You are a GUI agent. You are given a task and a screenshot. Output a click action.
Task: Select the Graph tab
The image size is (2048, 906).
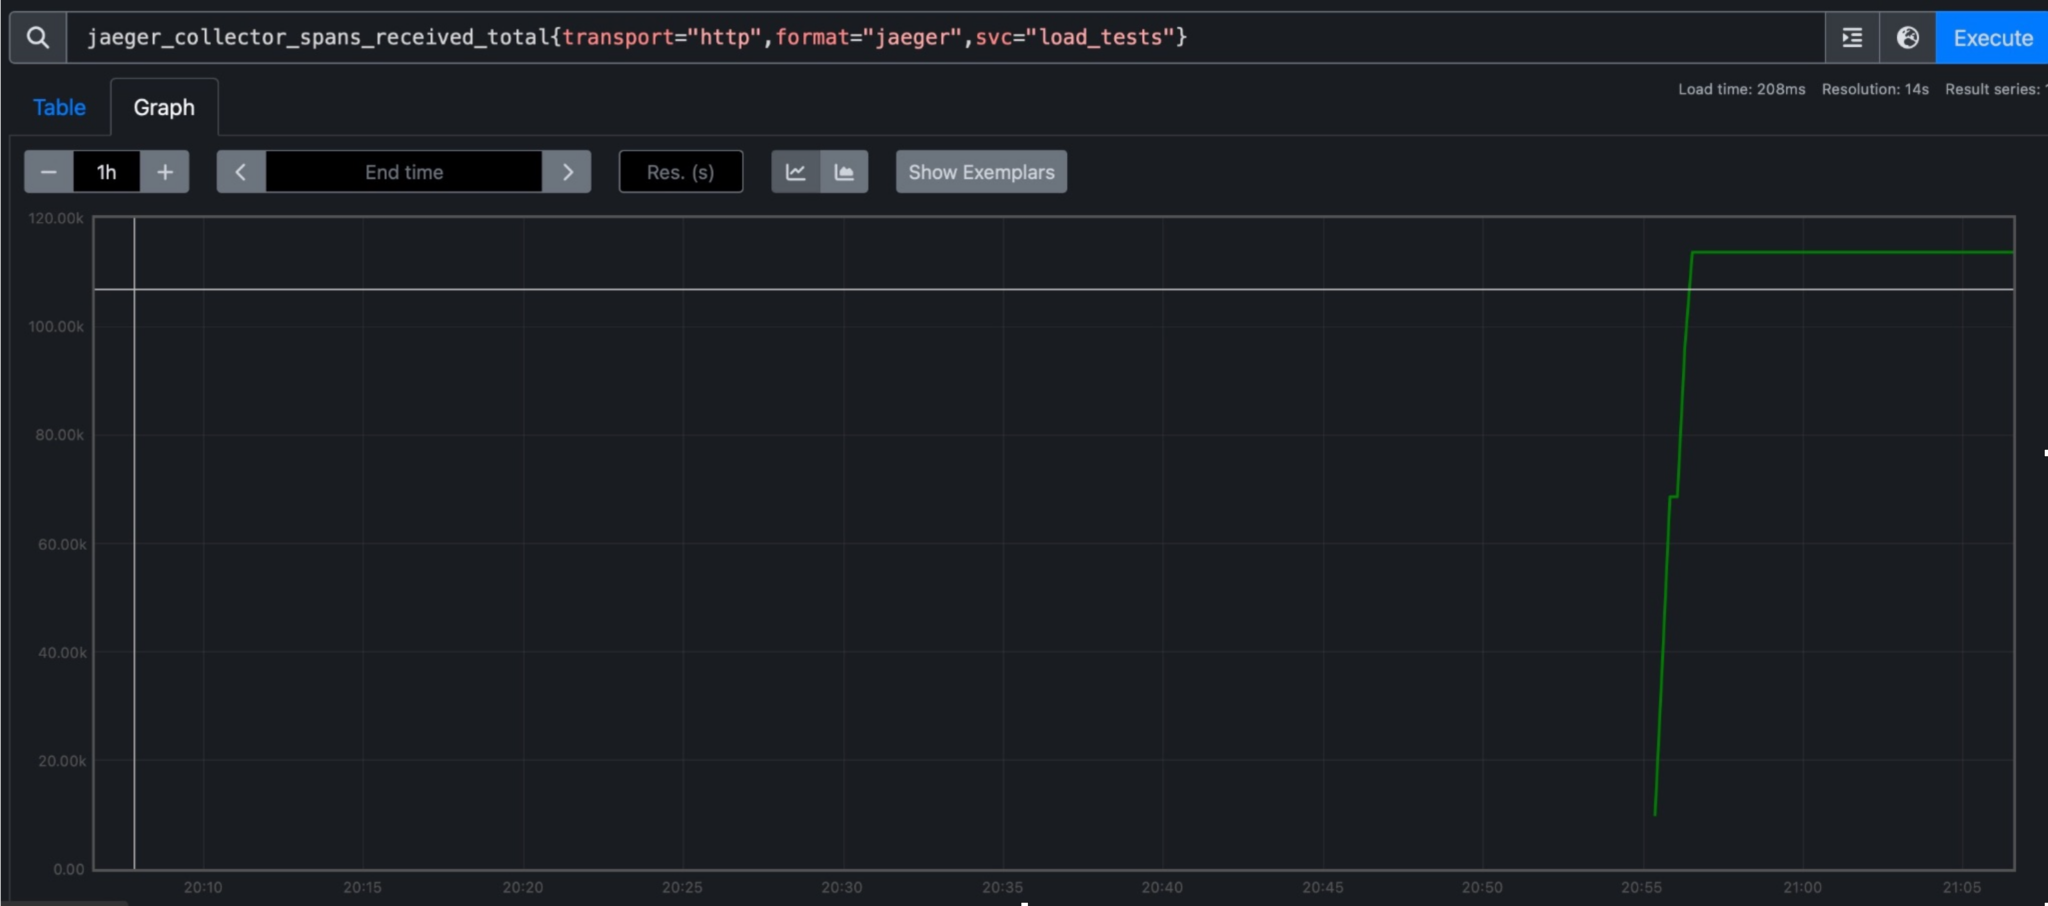pos(163,107)
